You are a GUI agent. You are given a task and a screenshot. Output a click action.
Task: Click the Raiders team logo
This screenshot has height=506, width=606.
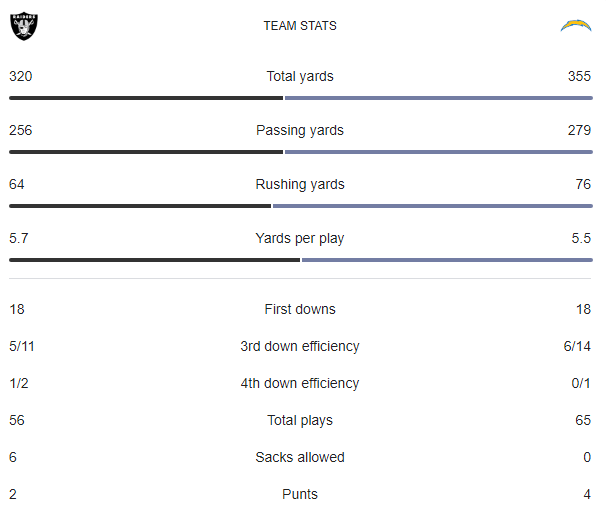[x=23, y=26]
